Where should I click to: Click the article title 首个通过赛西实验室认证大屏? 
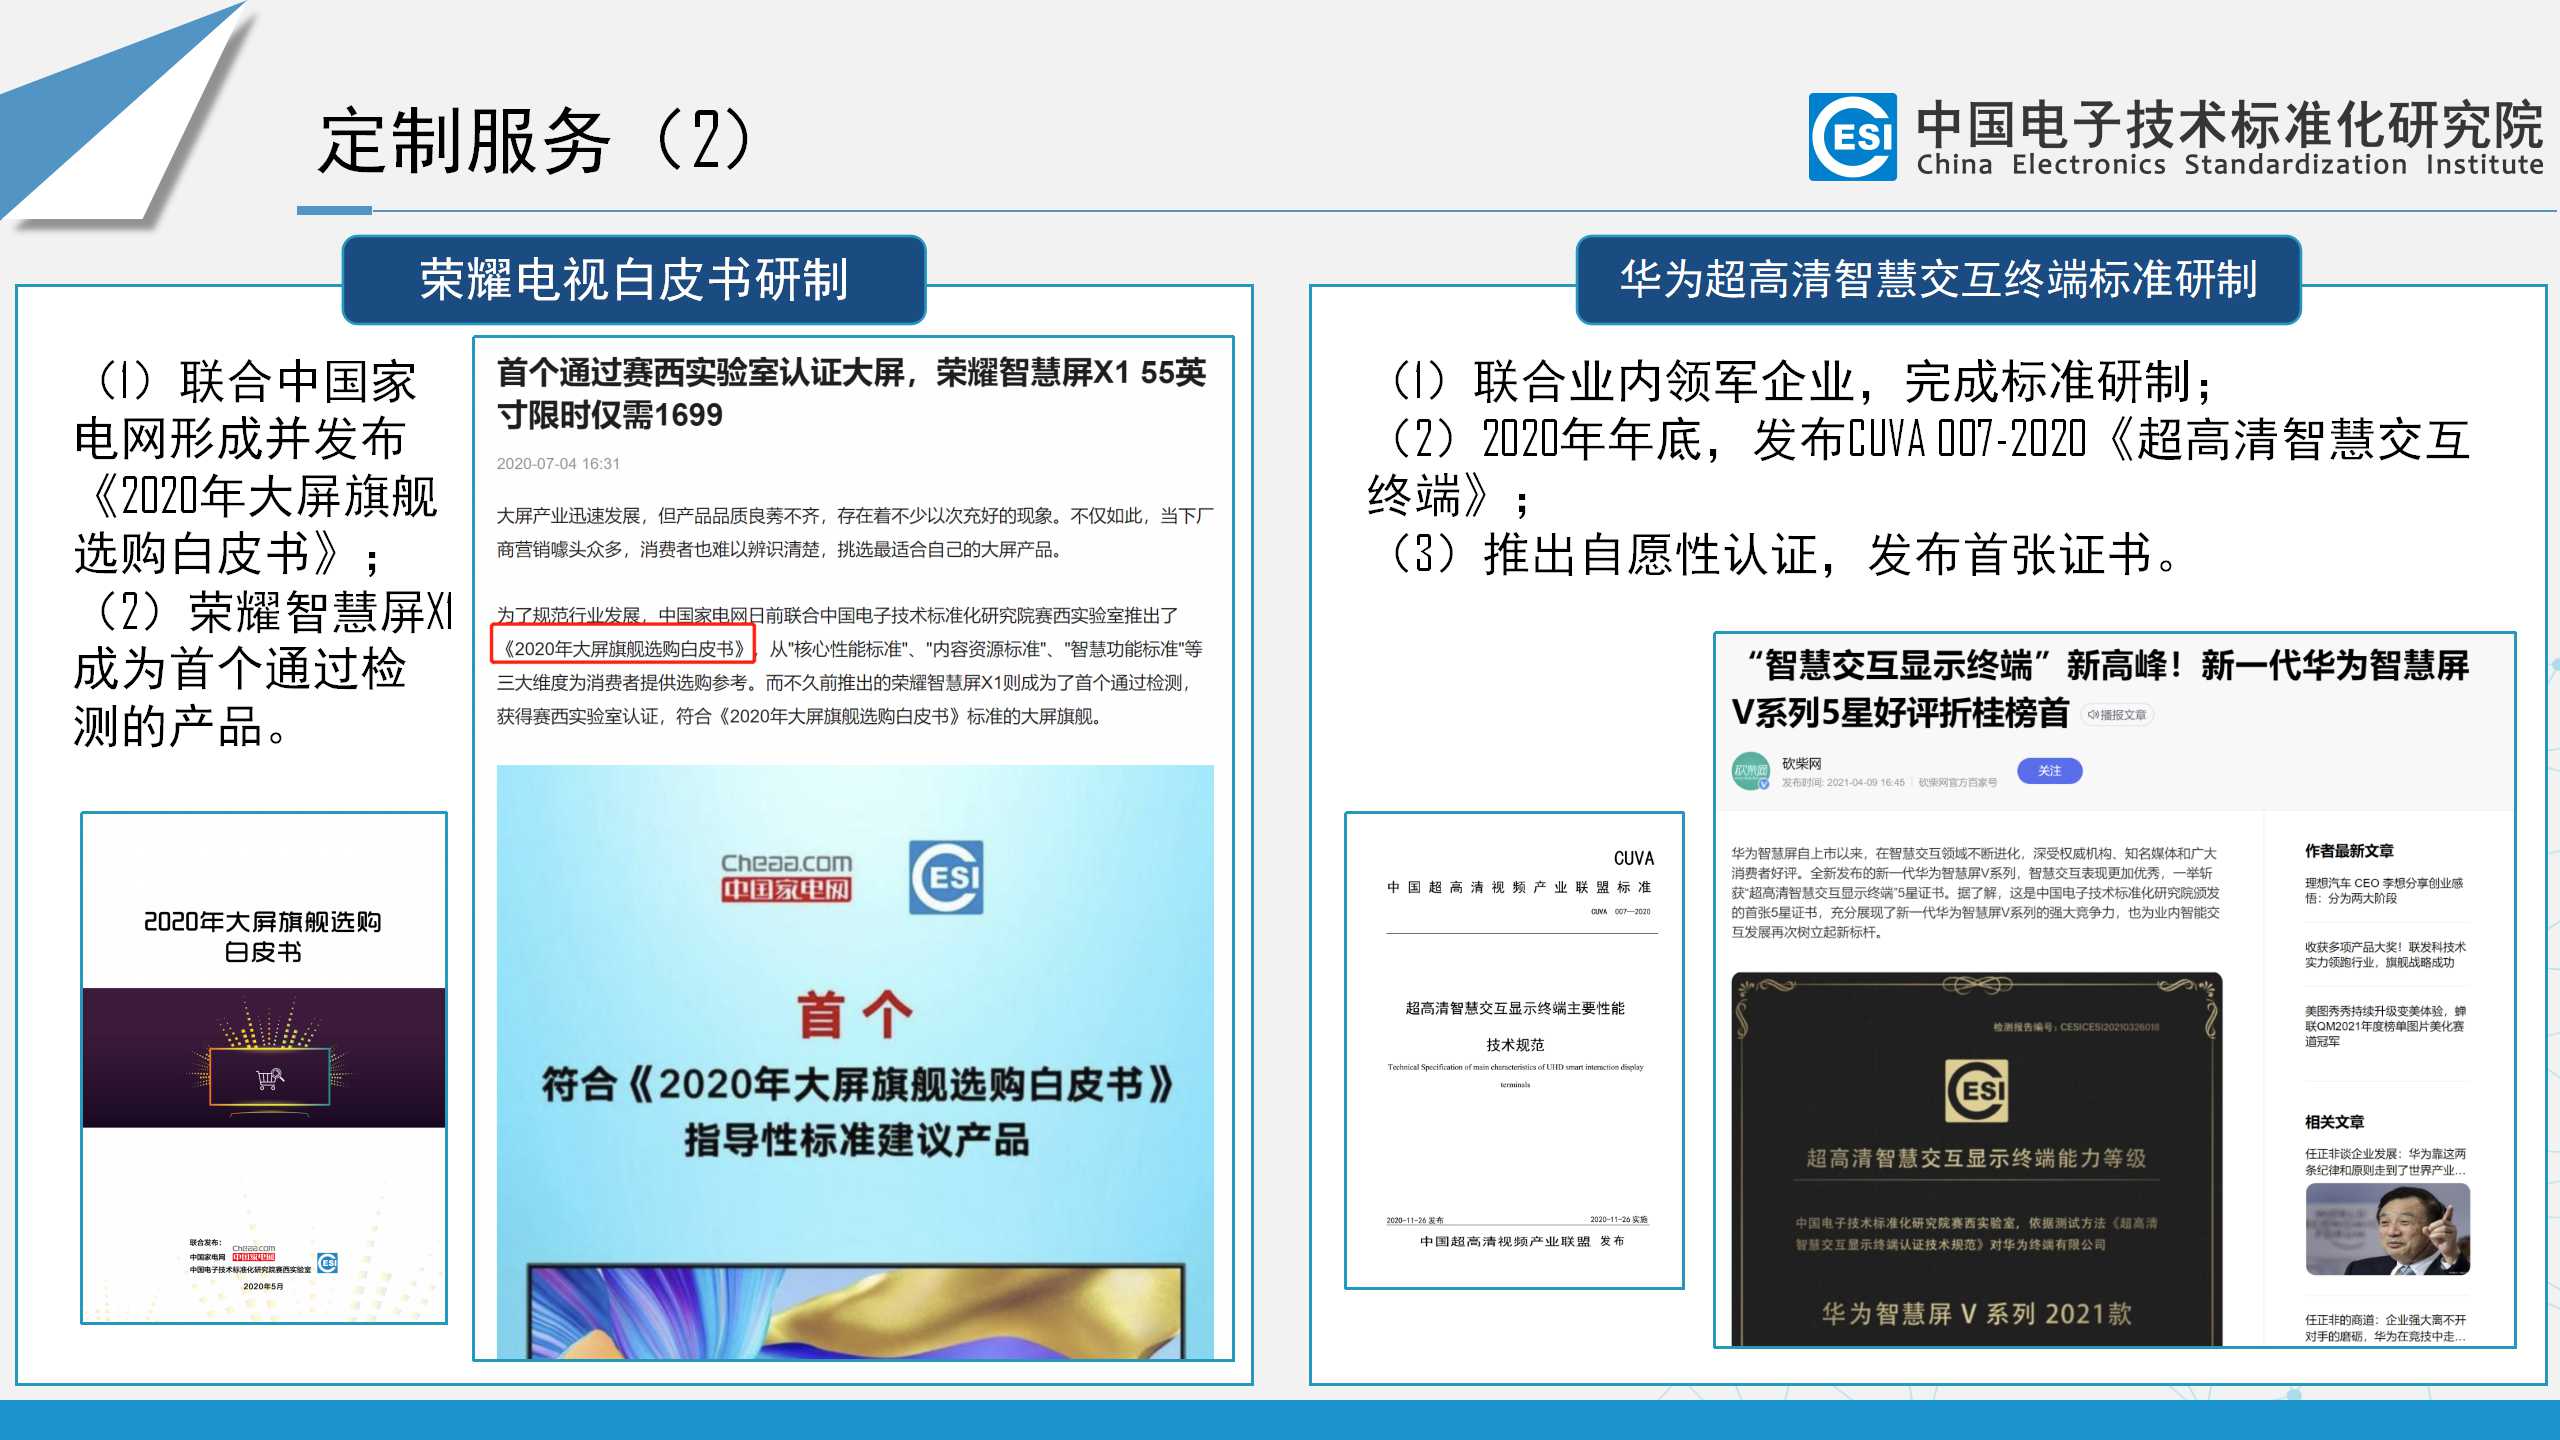(851, 393)
